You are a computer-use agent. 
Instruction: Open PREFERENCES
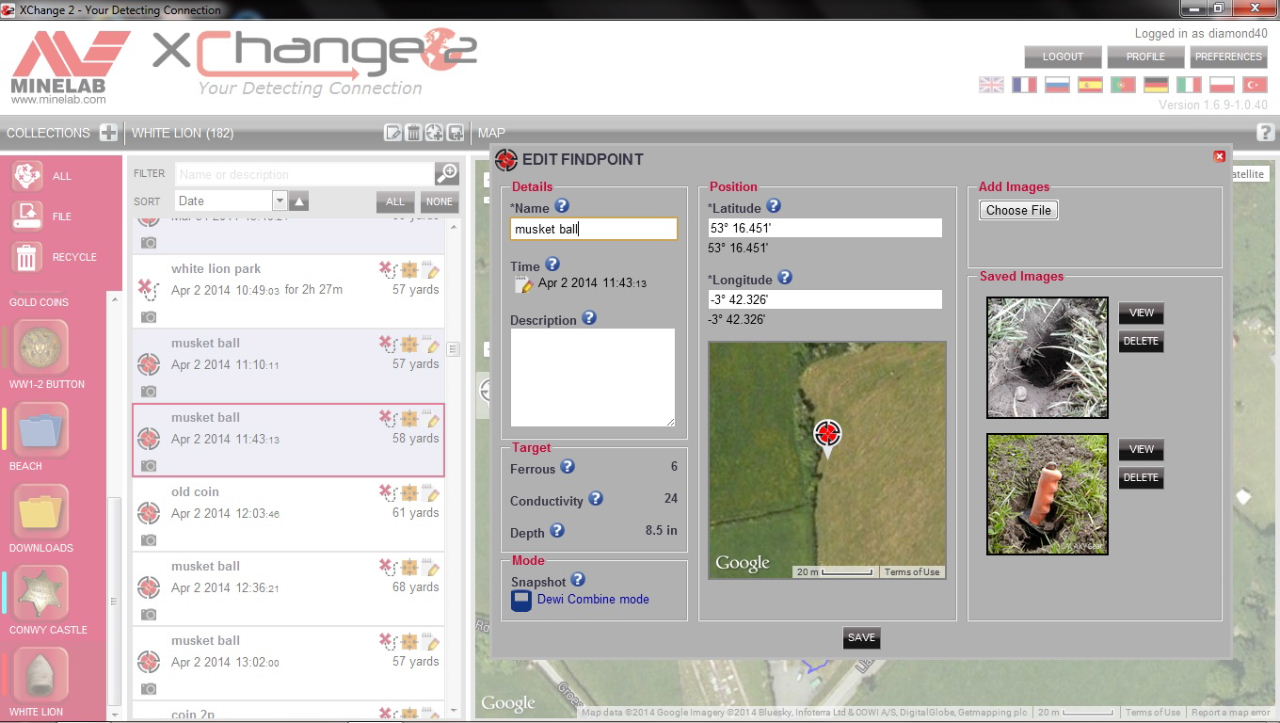[1228, 57]
